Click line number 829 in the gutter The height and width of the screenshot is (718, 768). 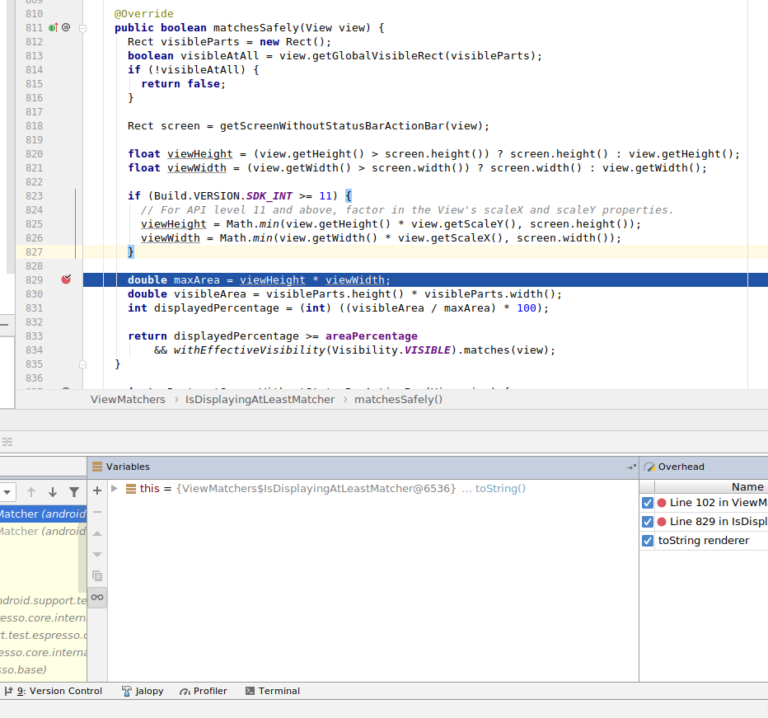pyautogui.click(x=34, y=280)
